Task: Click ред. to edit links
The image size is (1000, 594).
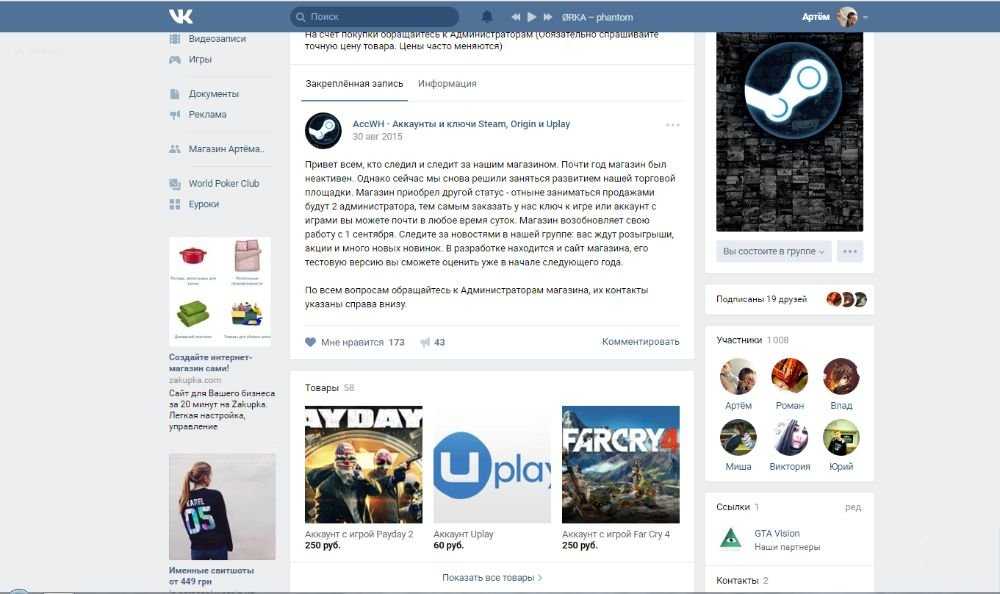Action: 853,507
